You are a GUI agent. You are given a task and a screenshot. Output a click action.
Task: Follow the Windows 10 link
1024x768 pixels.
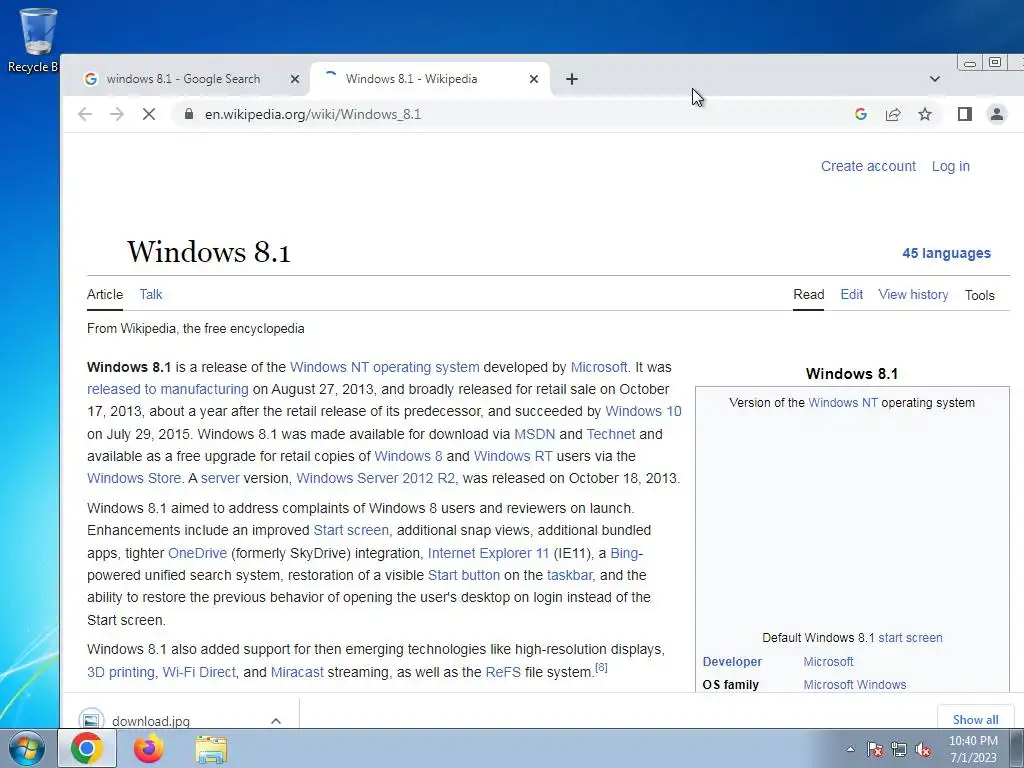[x=643, y=411]
